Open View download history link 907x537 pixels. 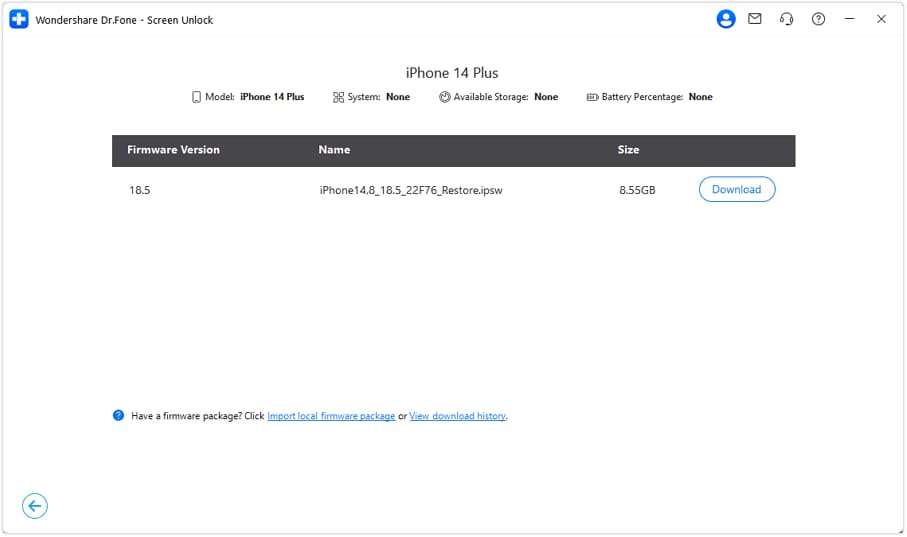pyautogui.click(x=458, y=416)
